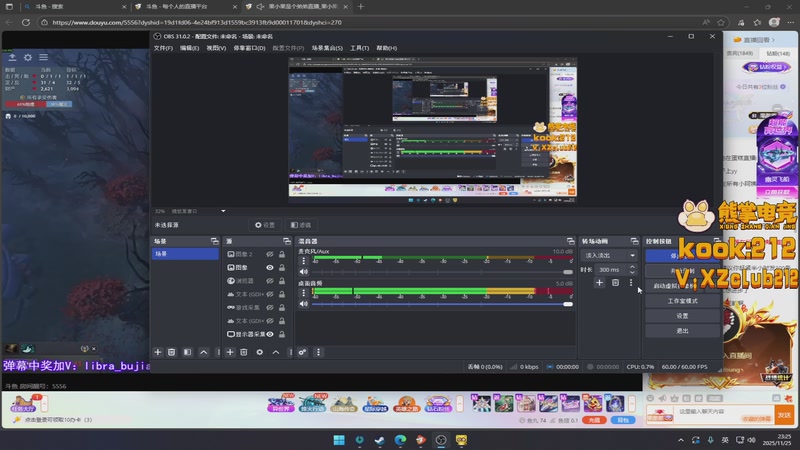The width and height of the screenshot is (800, 450).
Task: Float the 混音器 dock with pop-out icon
Action: point(570,241)
